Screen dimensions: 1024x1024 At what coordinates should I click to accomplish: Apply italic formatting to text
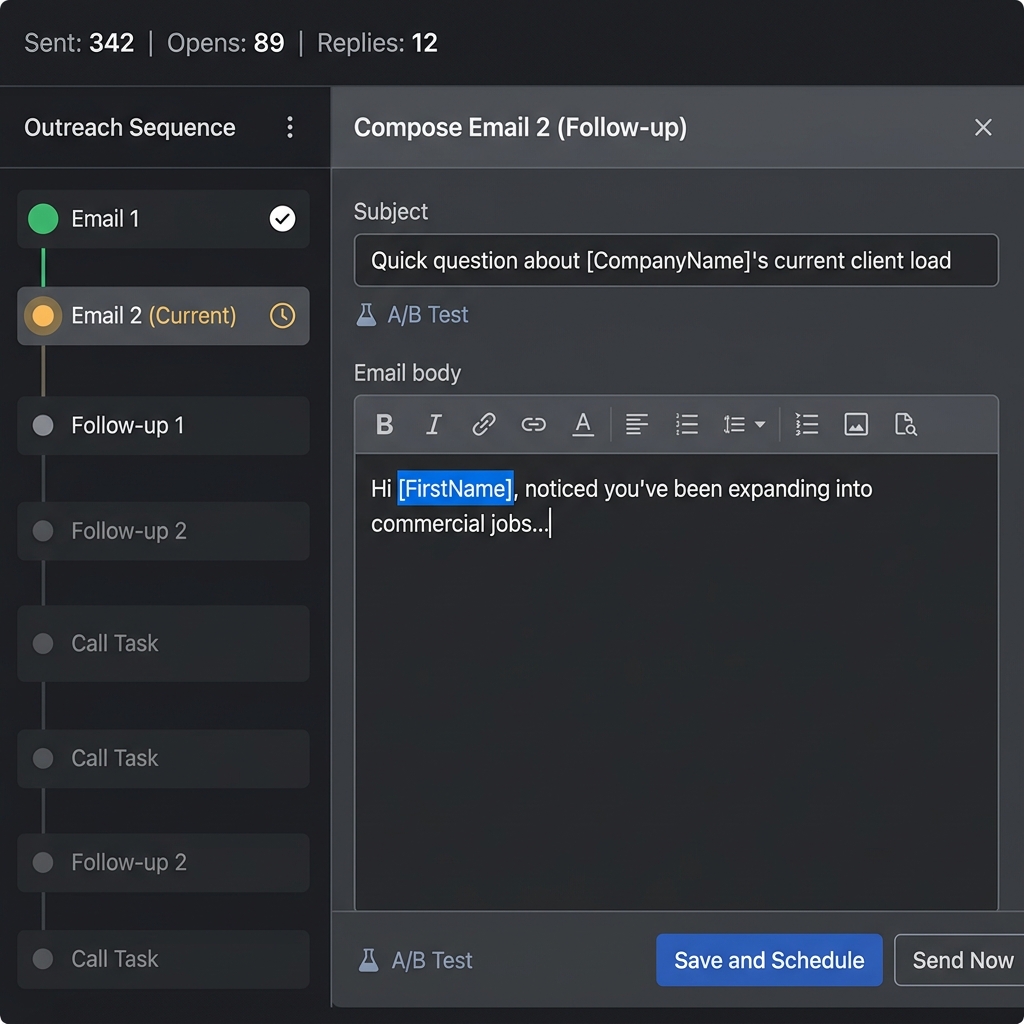tap(434, 424)
